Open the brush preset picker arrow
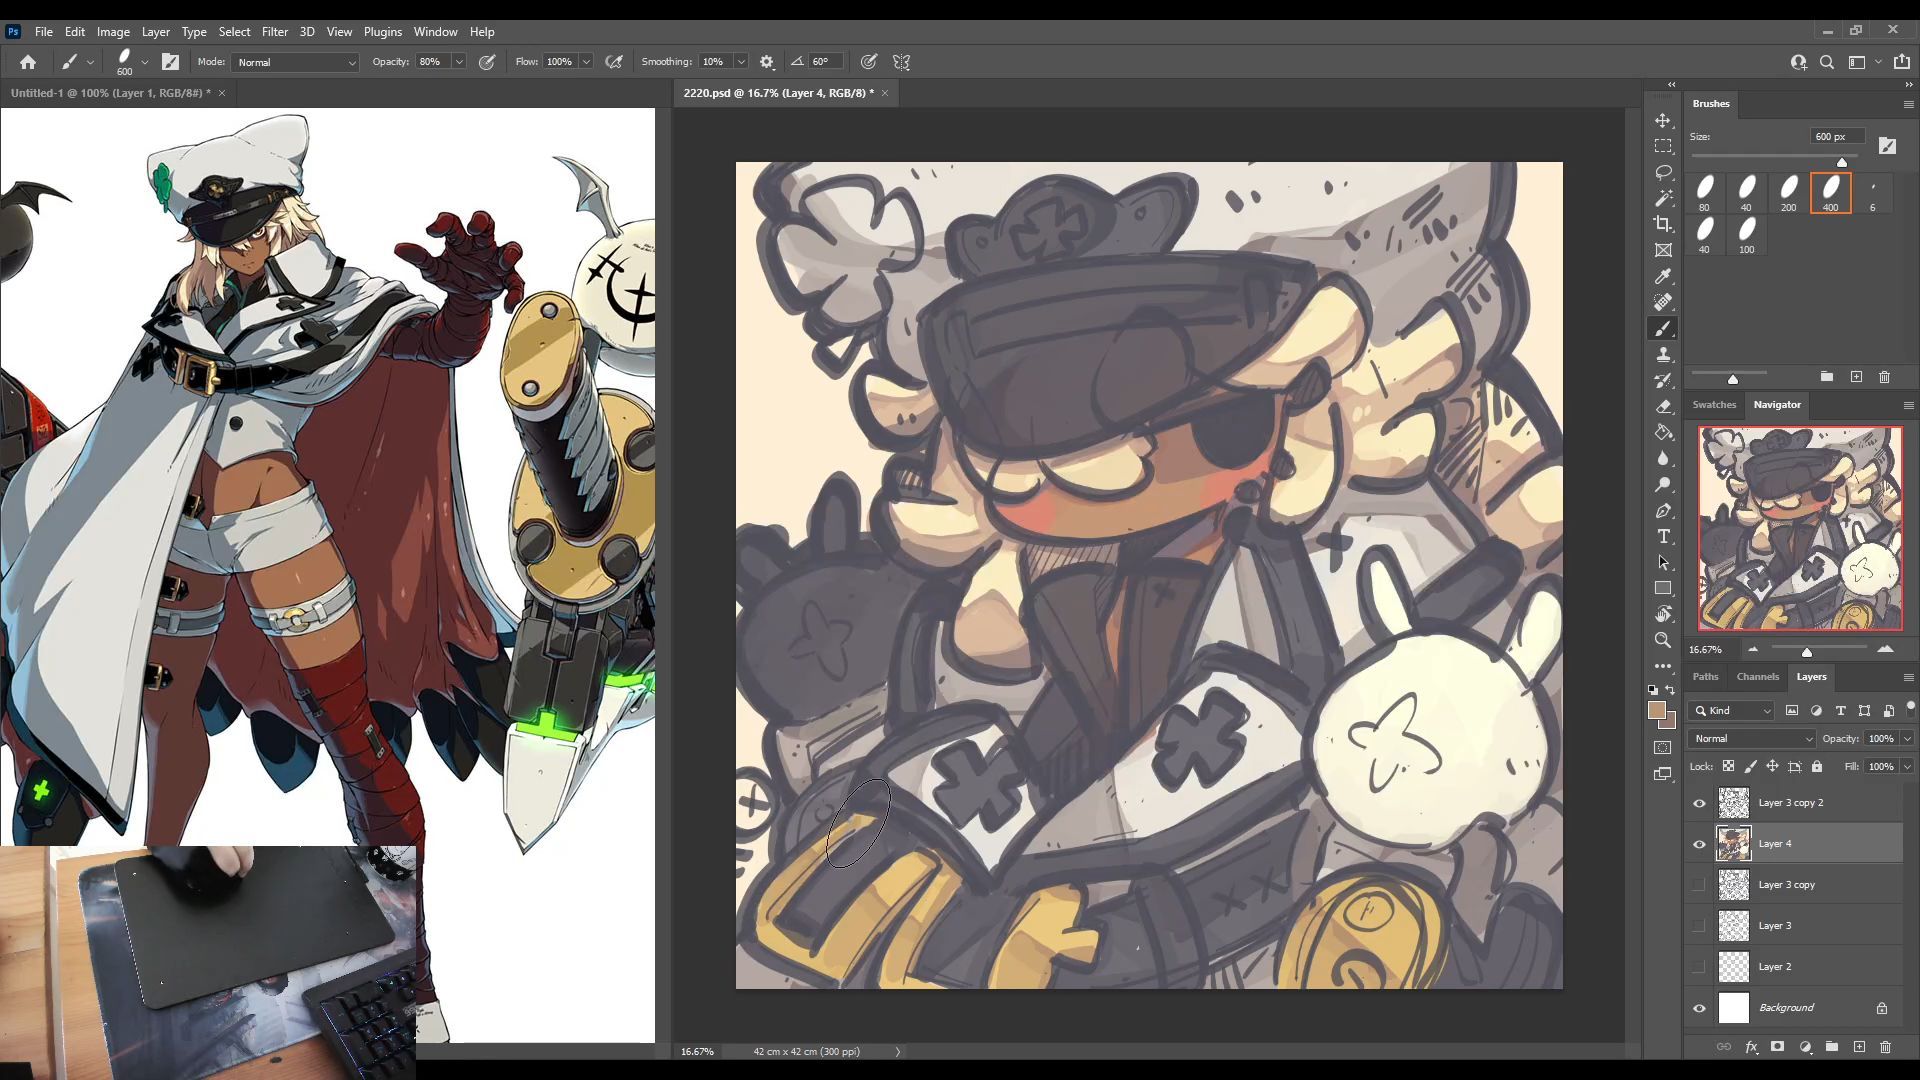Viewport: 1920px width, 1080px height. coord(145,62)
